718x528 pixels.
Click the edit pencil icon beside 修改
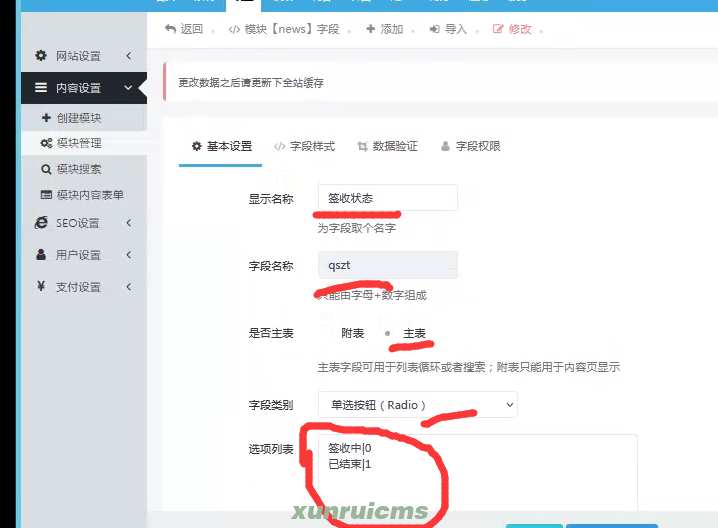tap(498, 29)
